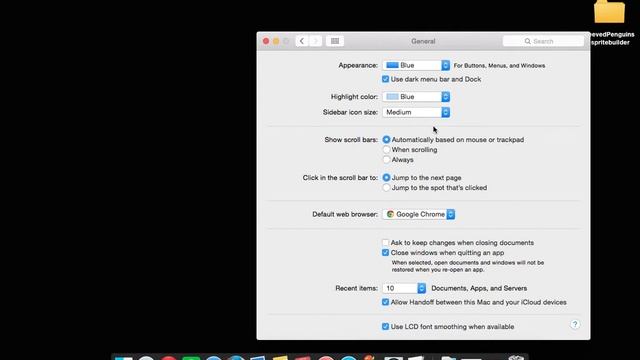Click the blue Appearance color swatch
The image size is (640, 360).
pyautogui.click(x=392, y=65)
